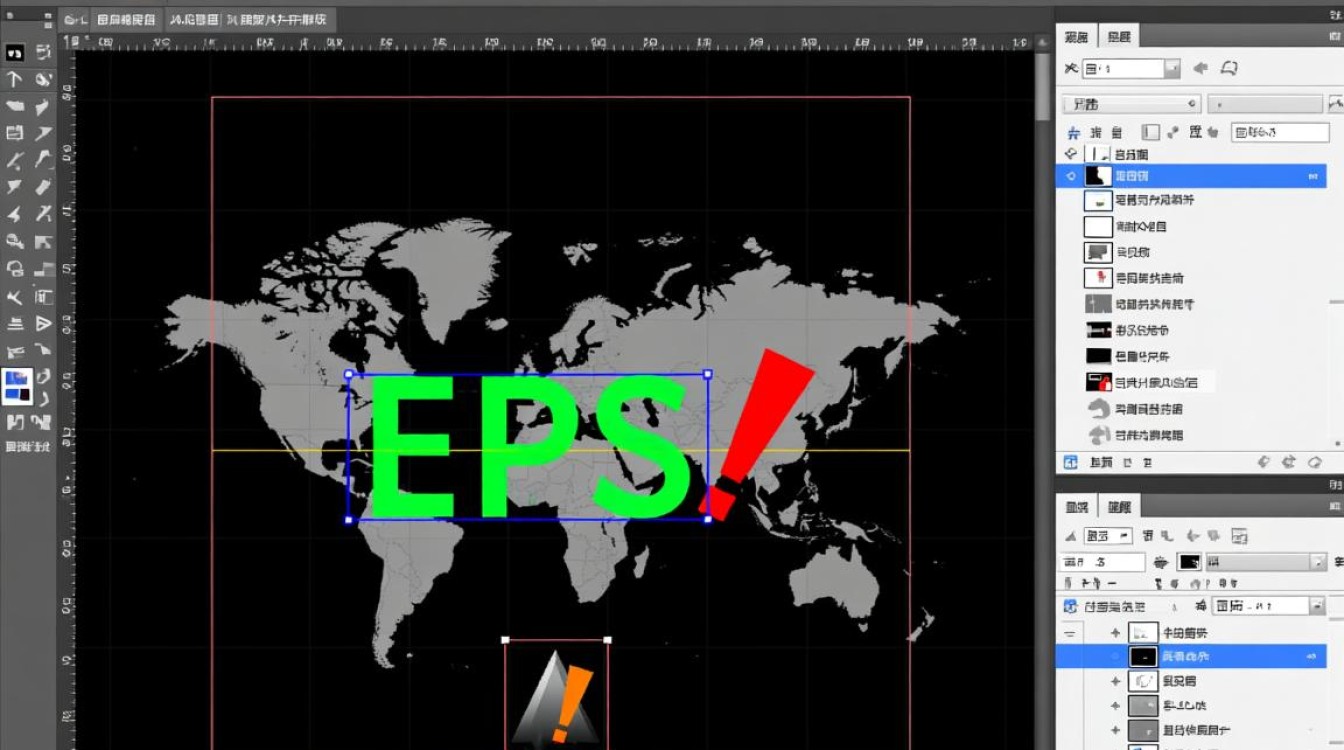Switch to the second tab of the right panel
Viewport: 1344px width, 750px height.
(1120, 36)
